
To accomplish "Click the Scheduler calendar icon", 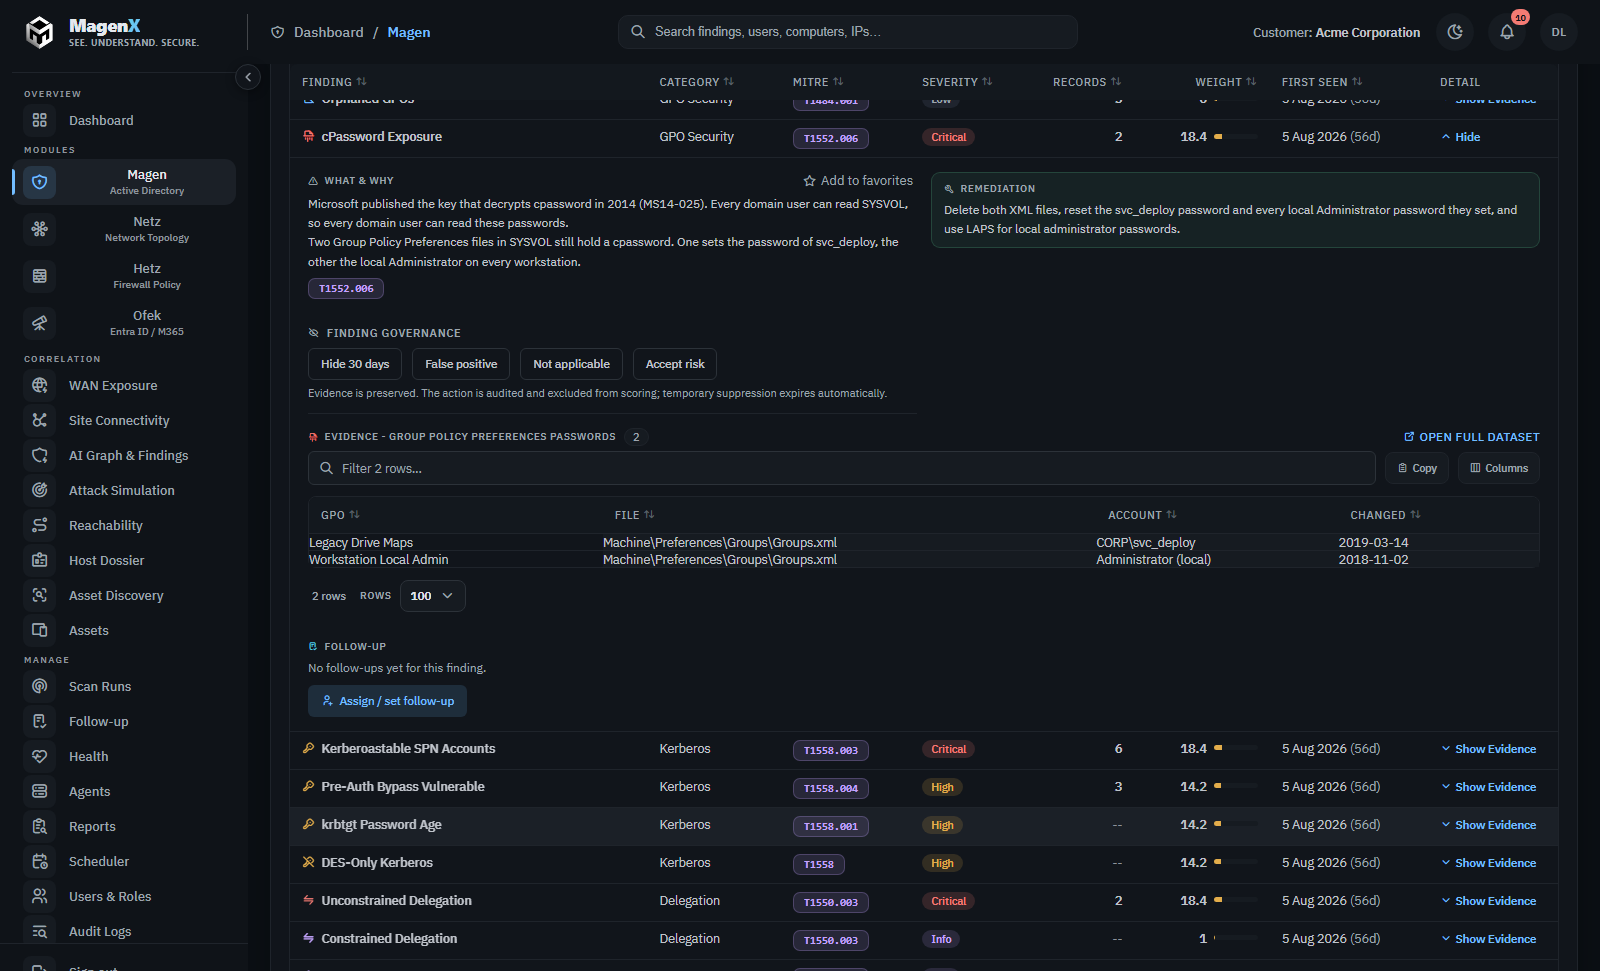I will [x=40, y=861].
